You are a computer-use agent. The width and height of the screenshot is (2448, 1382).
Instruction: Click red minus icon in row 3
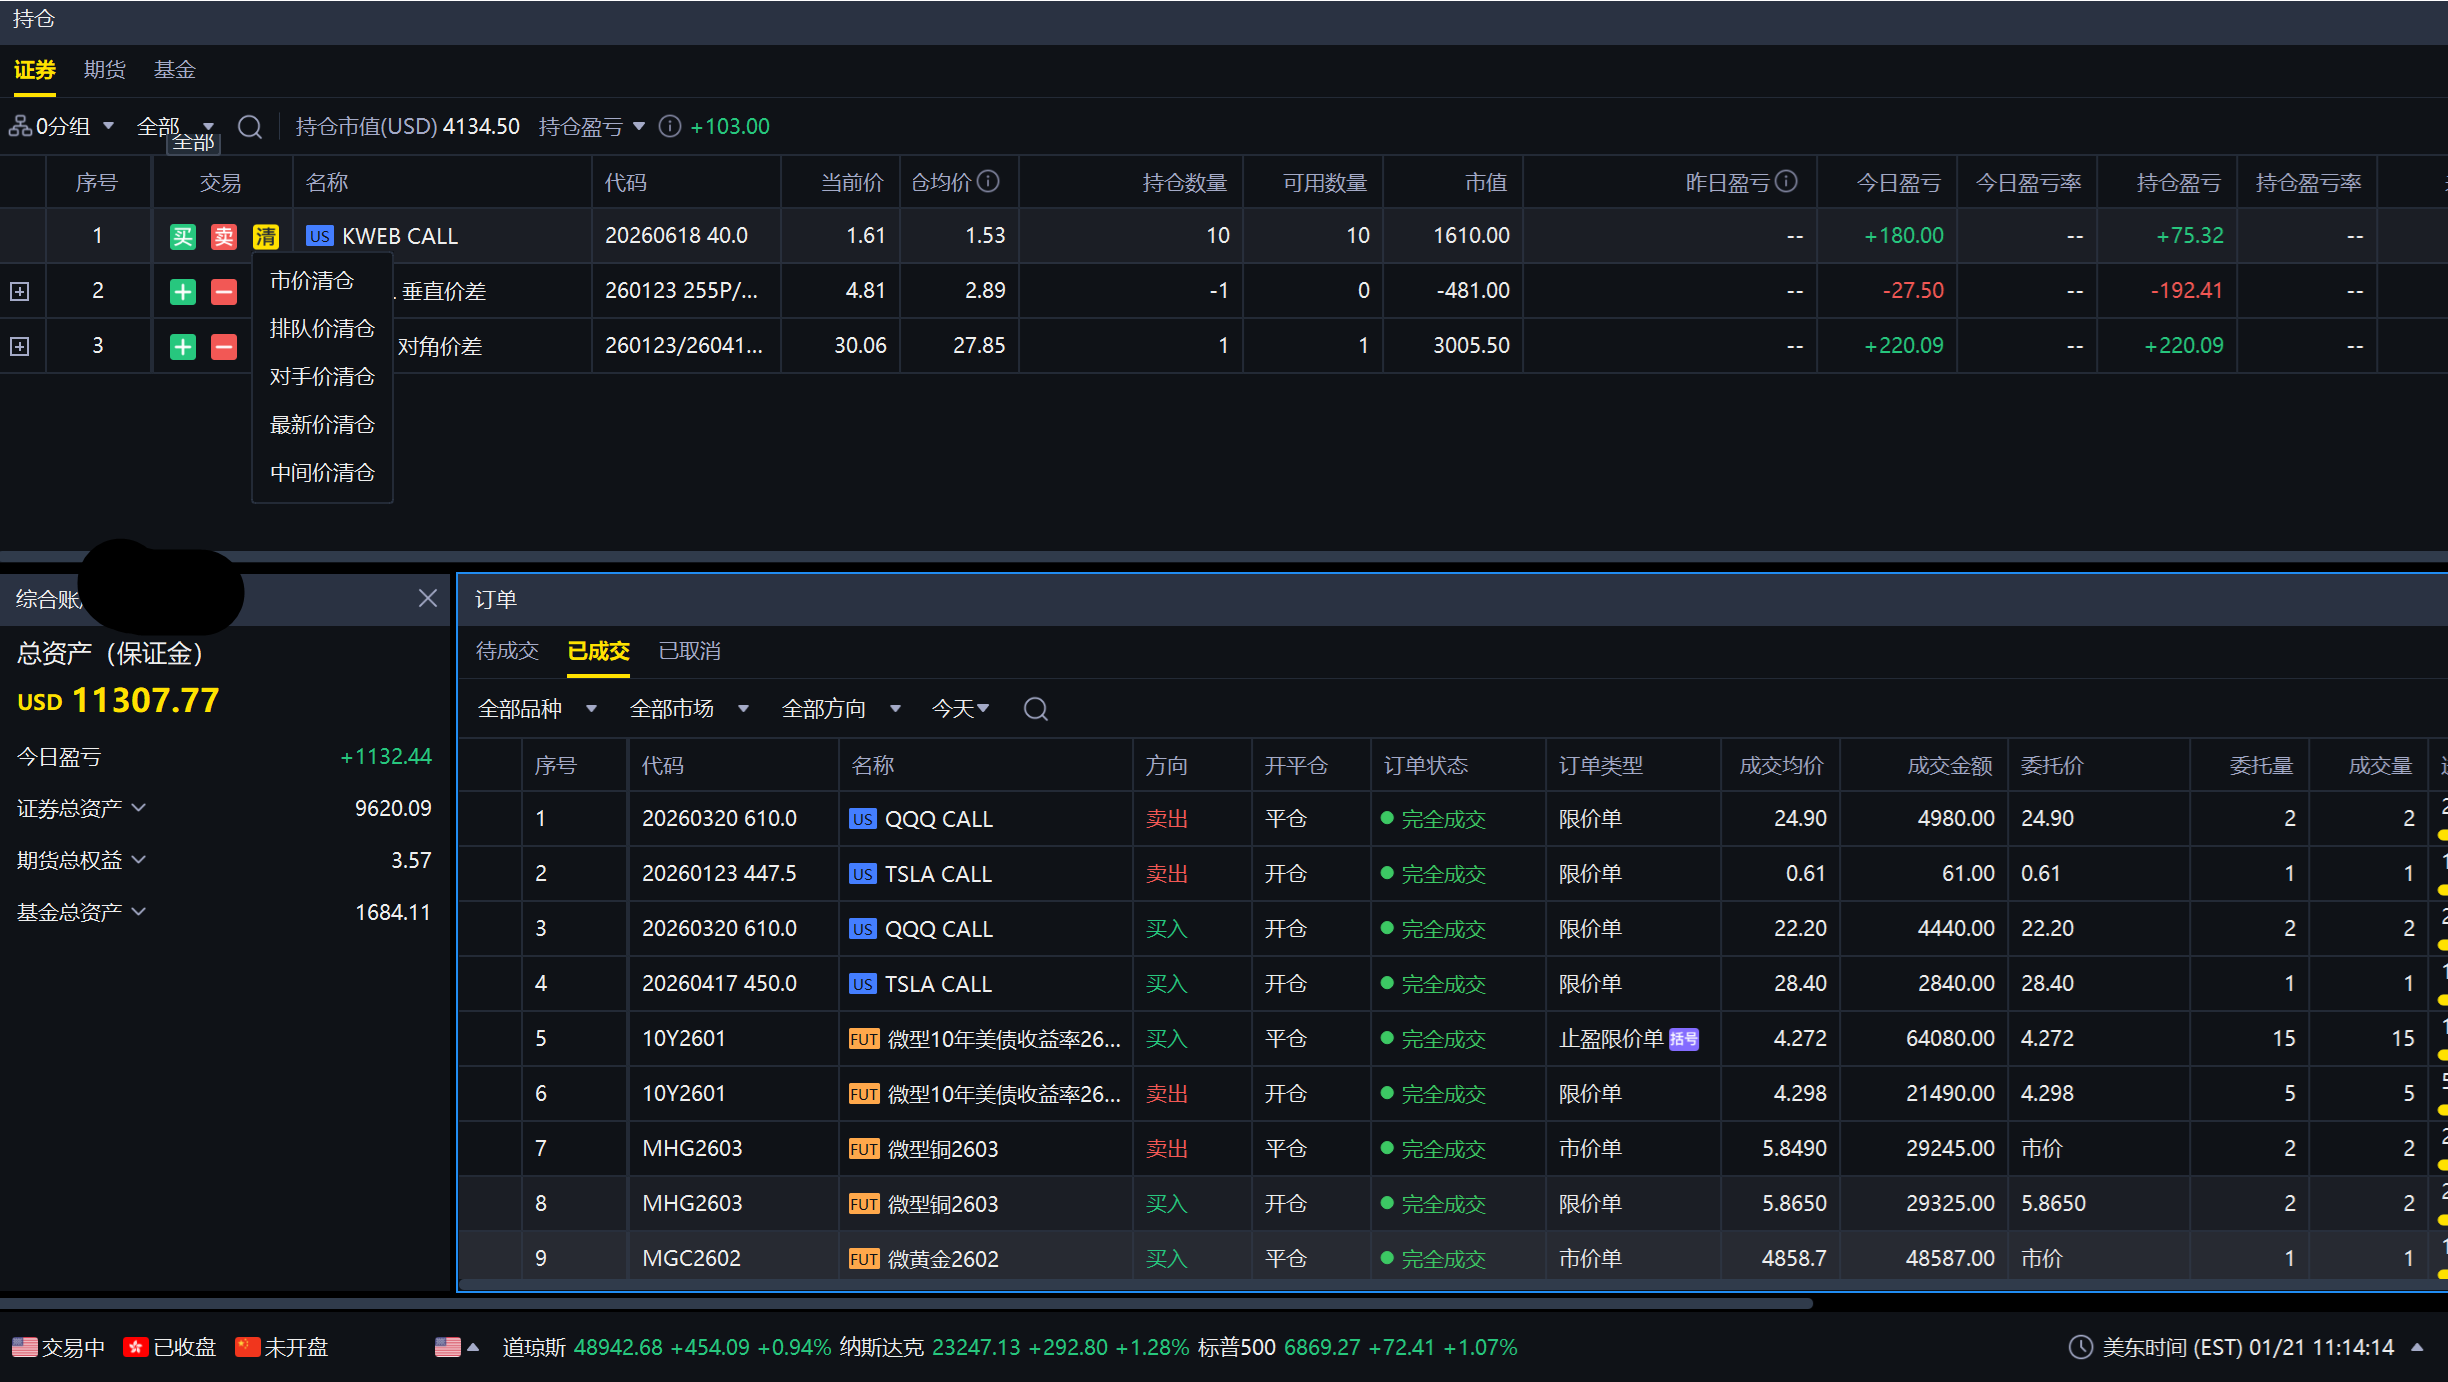[224, 346]
